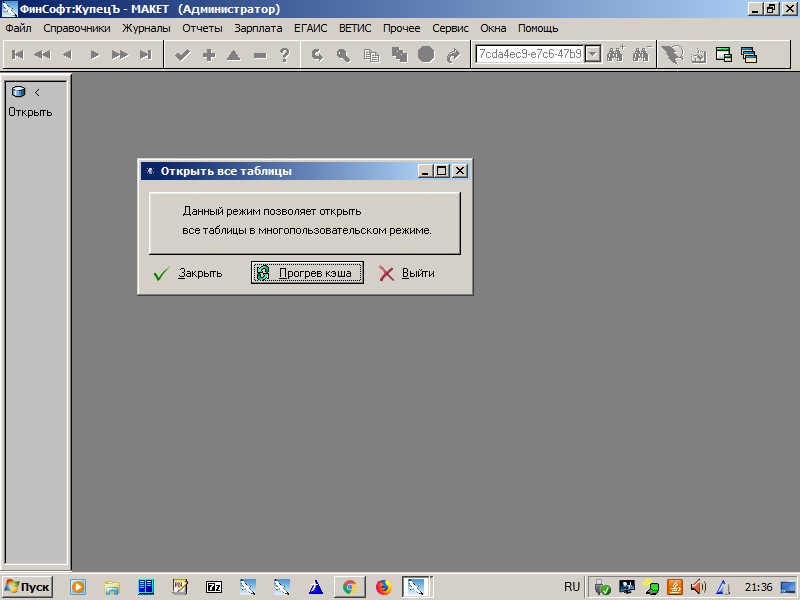
Task: Open the Сервис menu
Action: pos(450,28)
